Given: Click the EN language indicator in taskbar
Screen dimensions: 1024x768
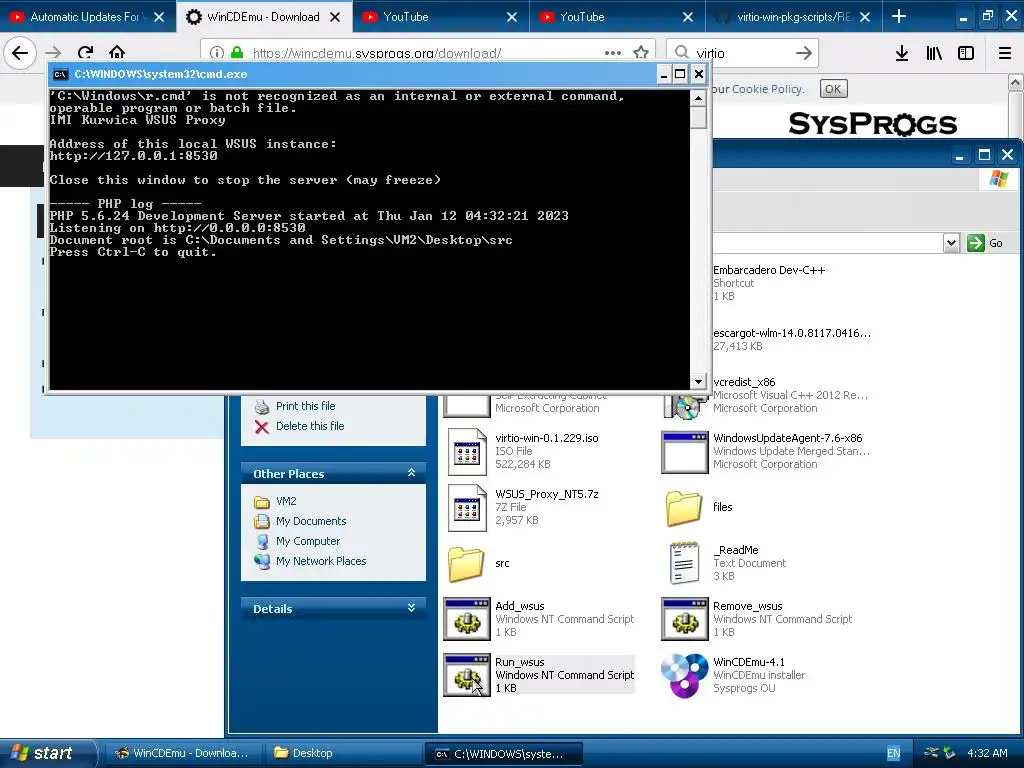Looking at the screenshot, I should (x=893, y=753).
